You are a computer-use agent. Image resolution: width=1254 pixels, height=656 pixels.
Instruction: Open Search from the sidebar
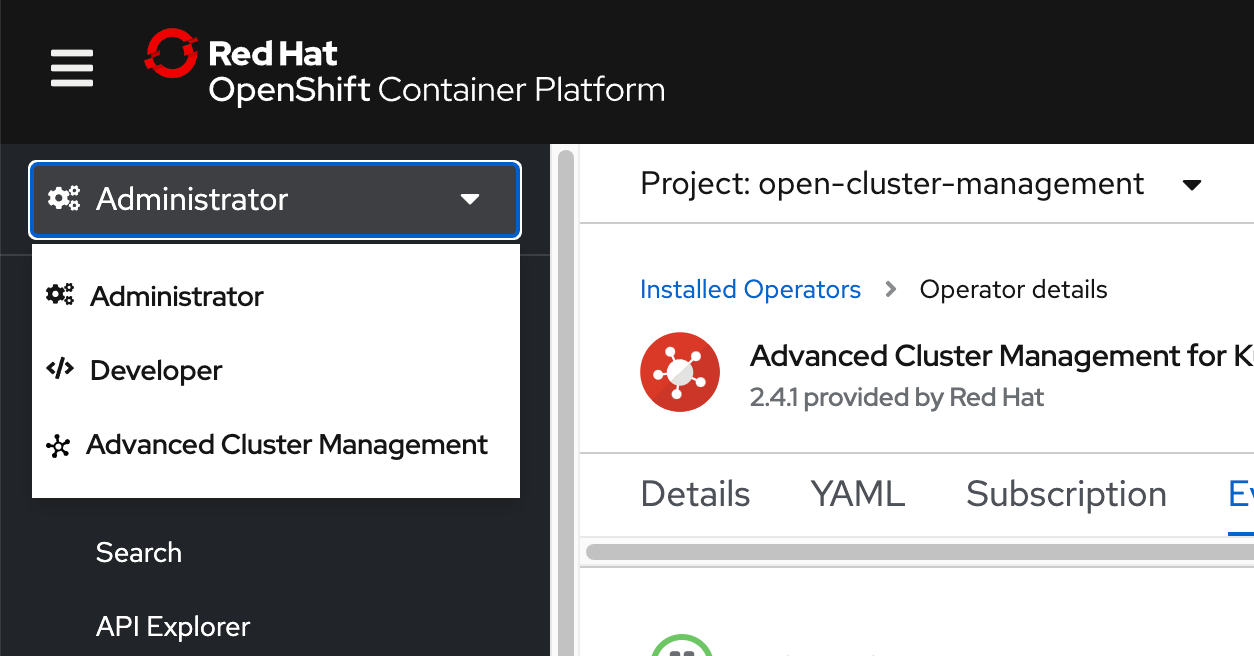click(138, 552)
